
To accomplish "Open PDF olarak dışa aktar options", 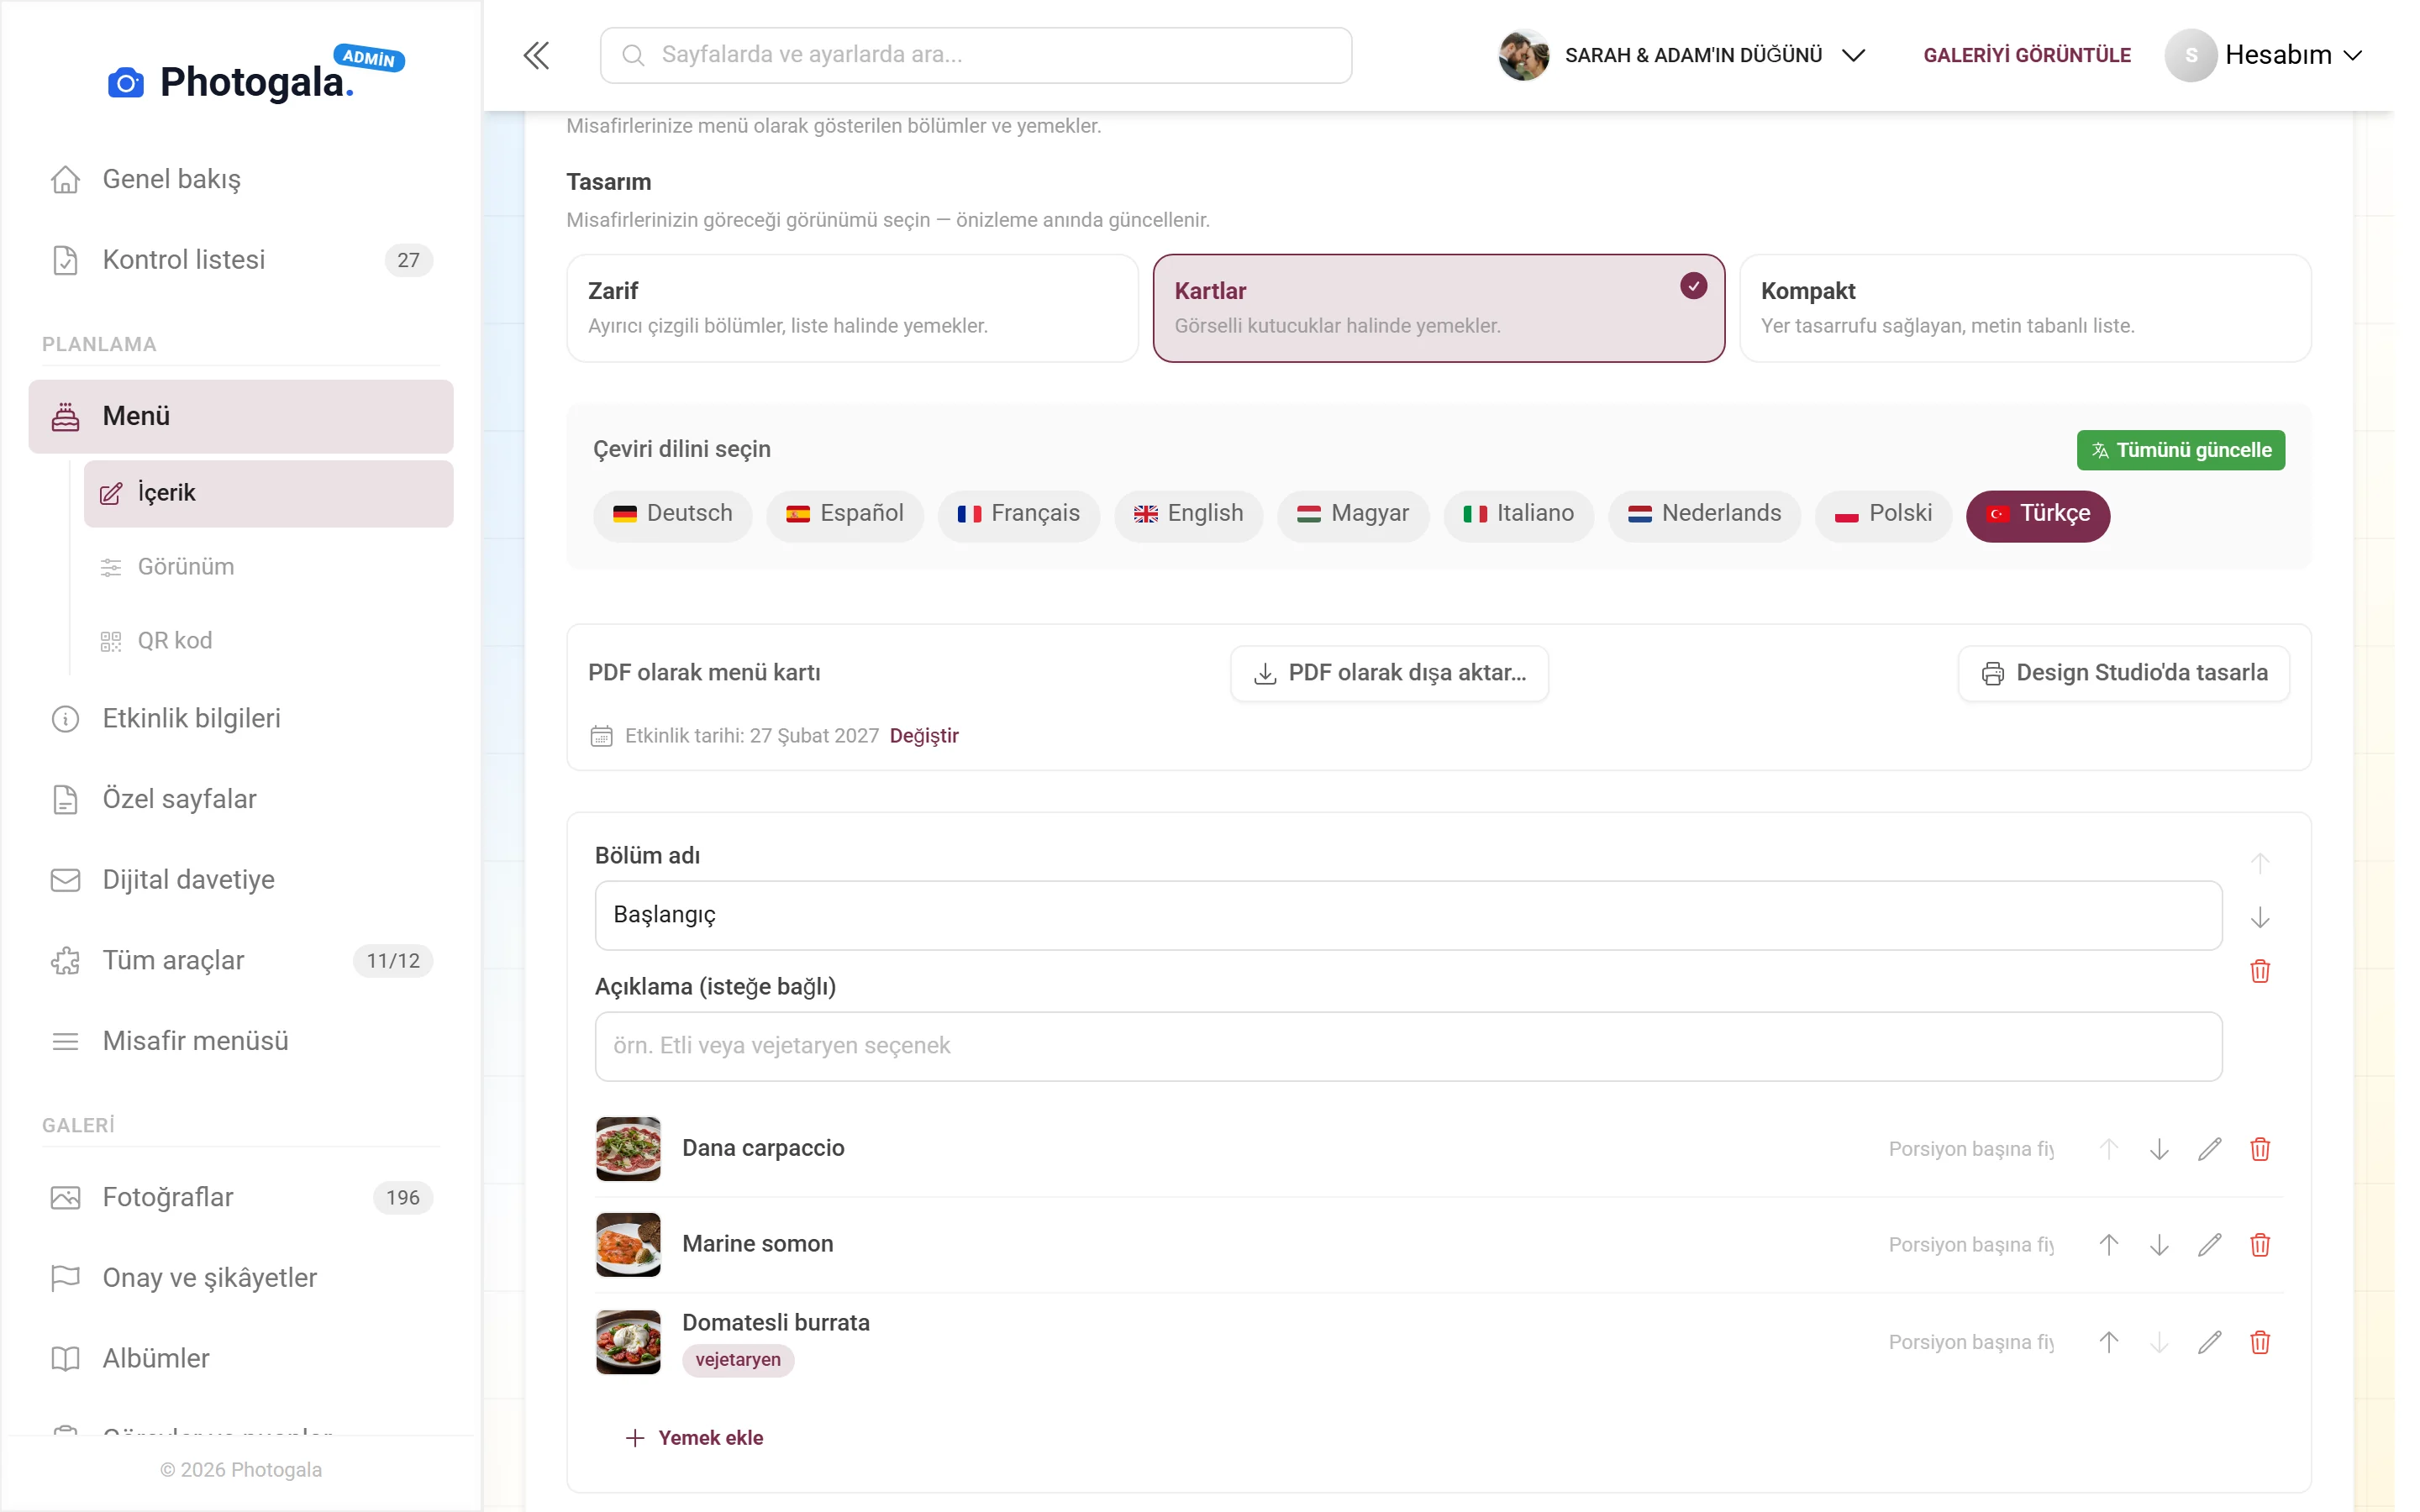I will pos(1389,673).
